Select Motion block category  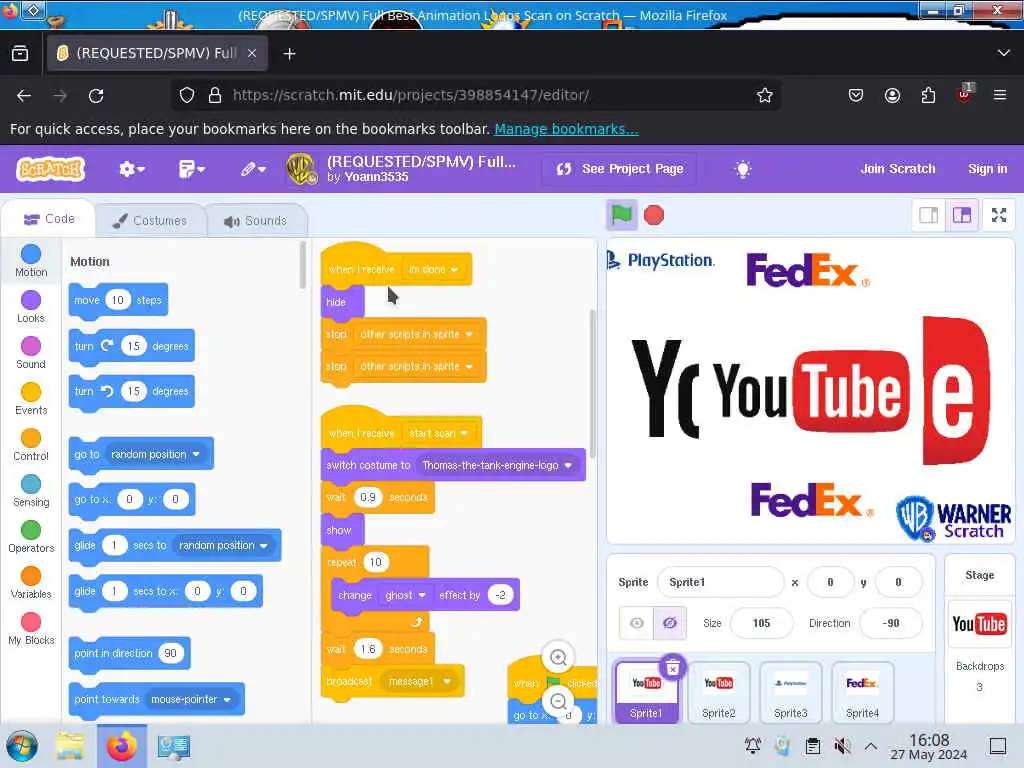(31, 261)
